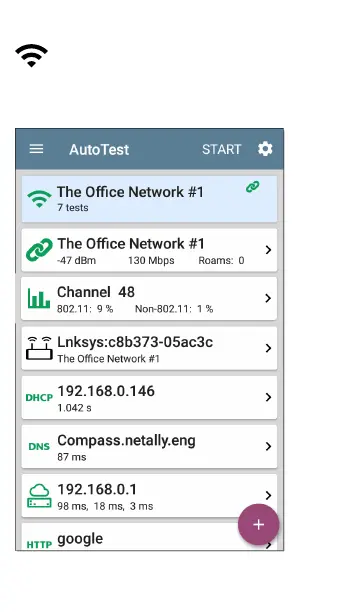Expand the 192.168.0.146 DHCP chevron
Viewport: 360px width, 612px height.
pos(268,397)
